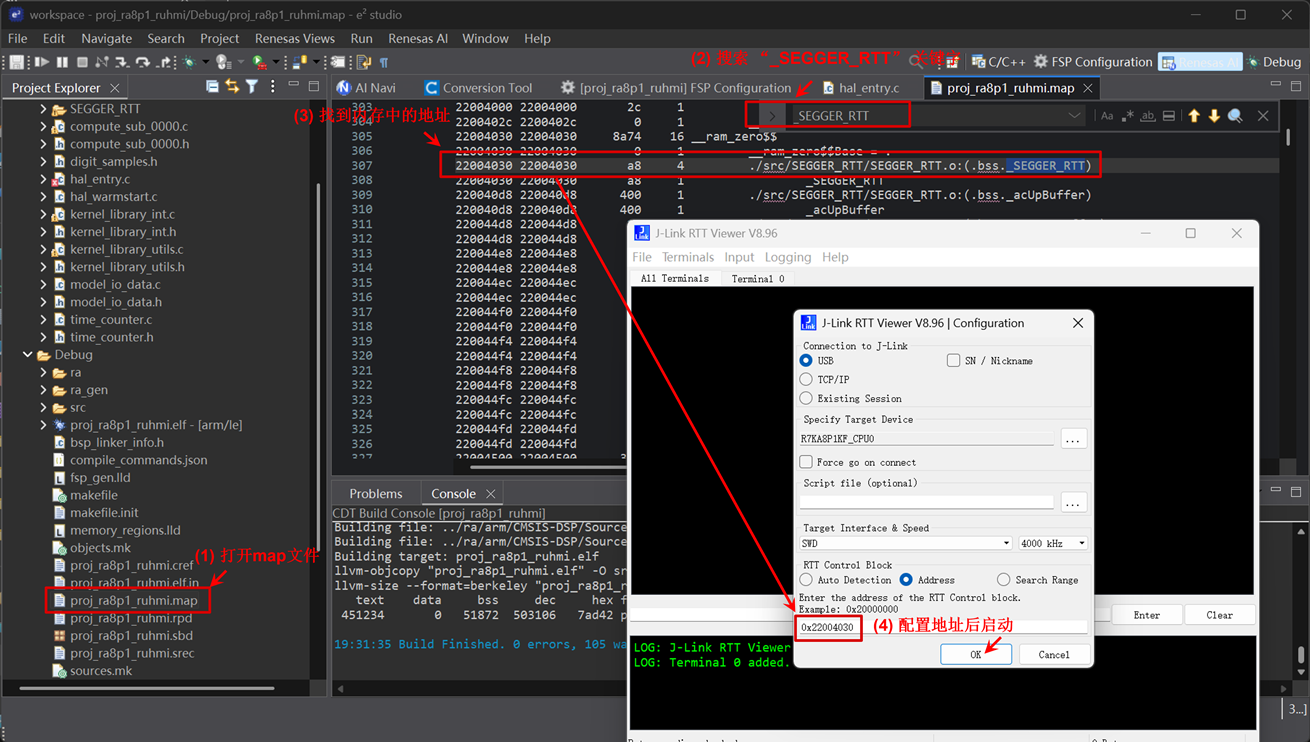Click the Open Perspective icon
Viewport: 1310px width, 742px height.
coord(951,62)
